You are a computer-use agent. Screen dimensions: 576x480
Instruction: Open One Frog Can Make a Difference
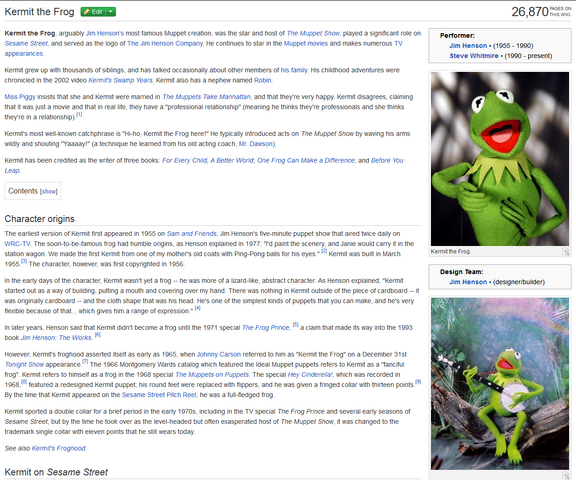[x=306, y=160]
